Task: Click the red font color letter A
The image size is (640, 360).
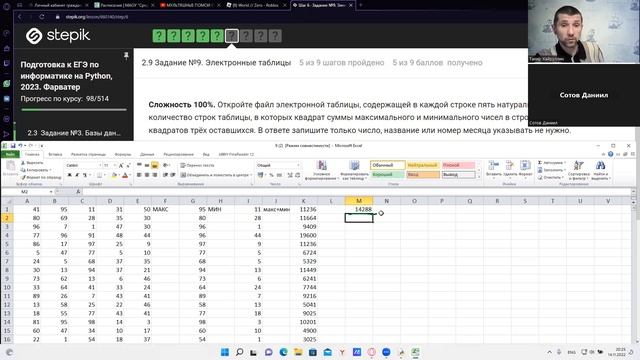Action: 125,175
